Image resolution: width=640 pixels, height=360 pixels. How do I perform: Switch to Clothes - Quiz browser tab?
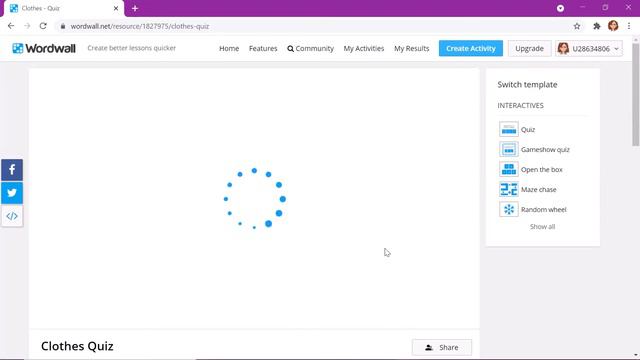pyautogui.click(x=63, y=9)
